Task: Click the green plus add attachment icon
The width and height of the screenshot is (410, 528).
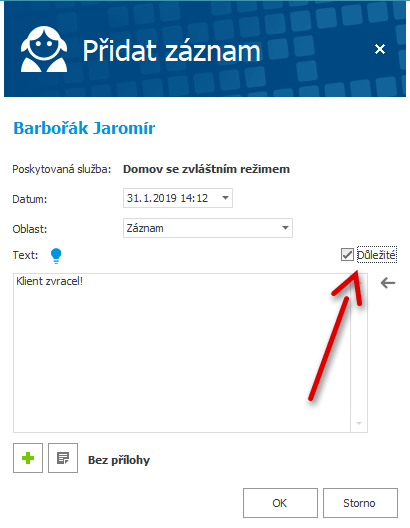Action: pos(28,458)
